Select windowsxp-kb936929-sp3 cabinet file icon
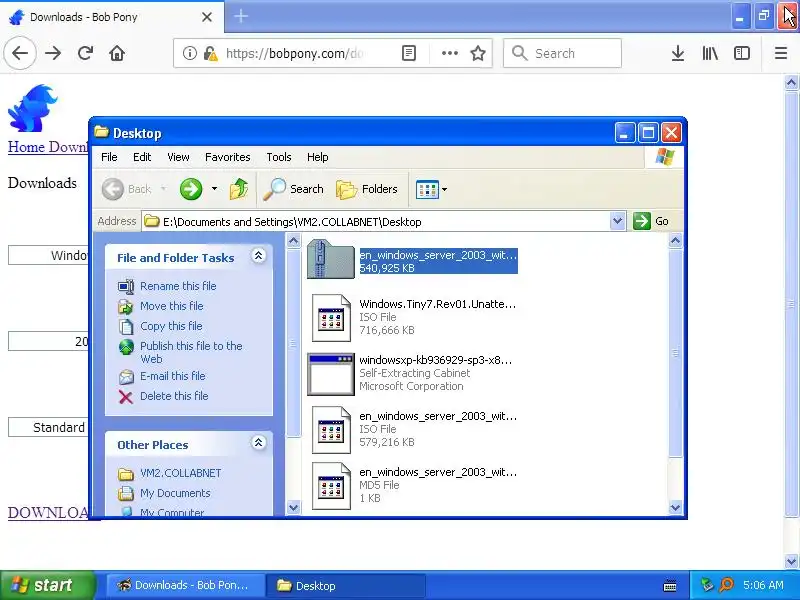This screenshot has width=800, height=600. click(x=331, y=374)
